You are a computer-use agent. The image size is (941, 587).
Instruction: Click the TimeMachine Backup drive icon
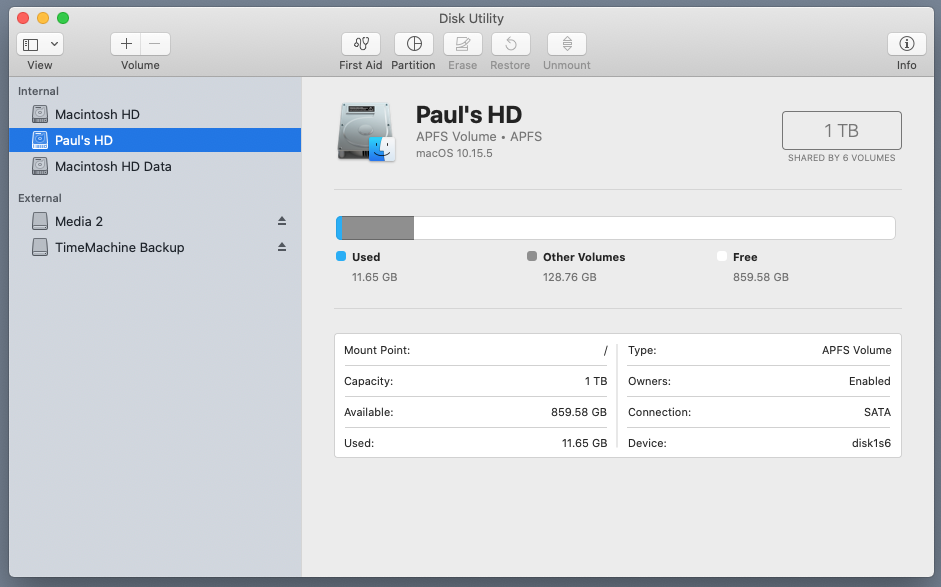tap(40, 247)
